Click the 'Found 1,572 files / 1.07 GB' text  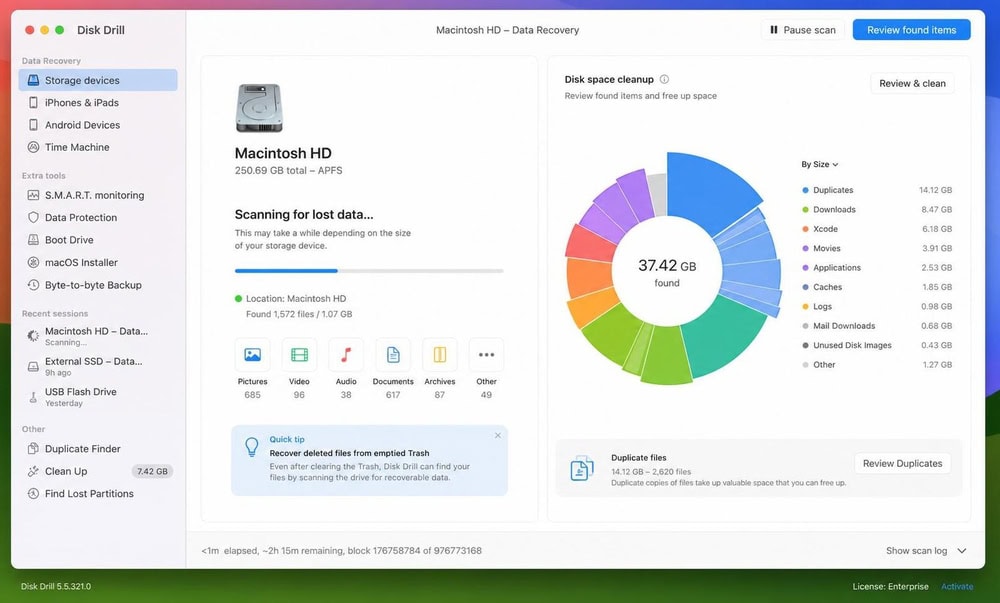299,314
